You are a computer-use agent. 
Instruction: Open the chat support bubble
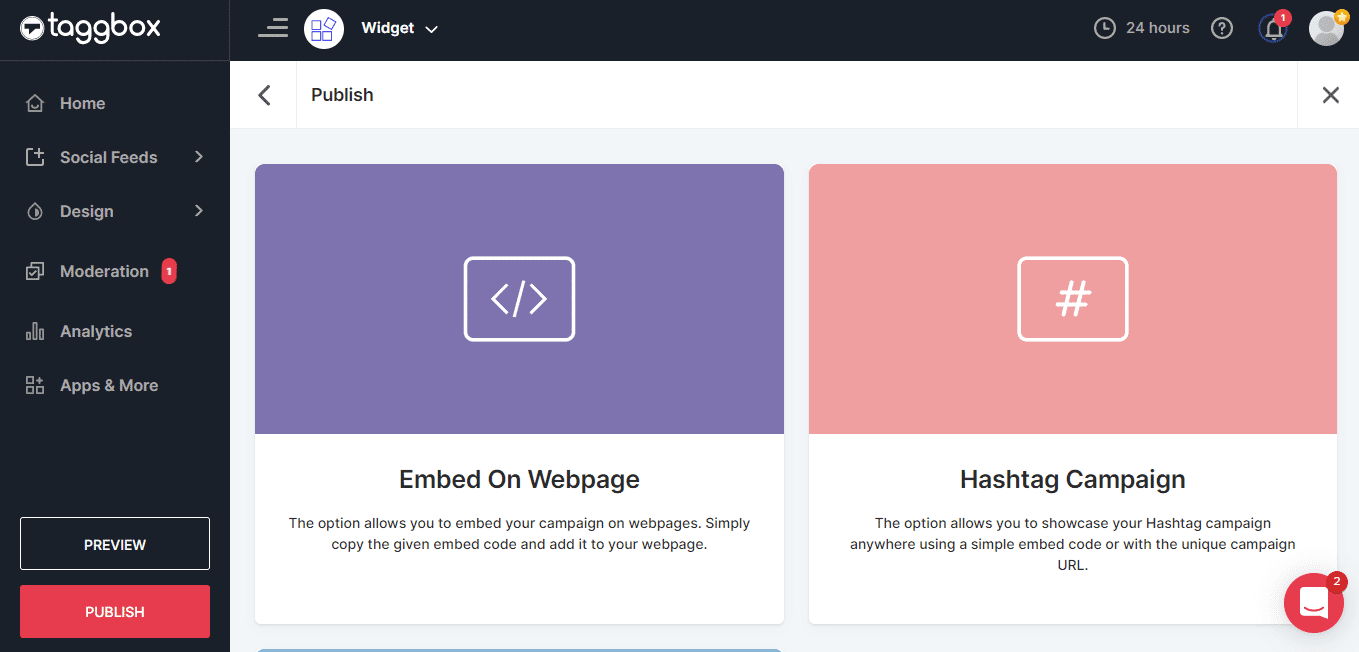[1313, 602]
